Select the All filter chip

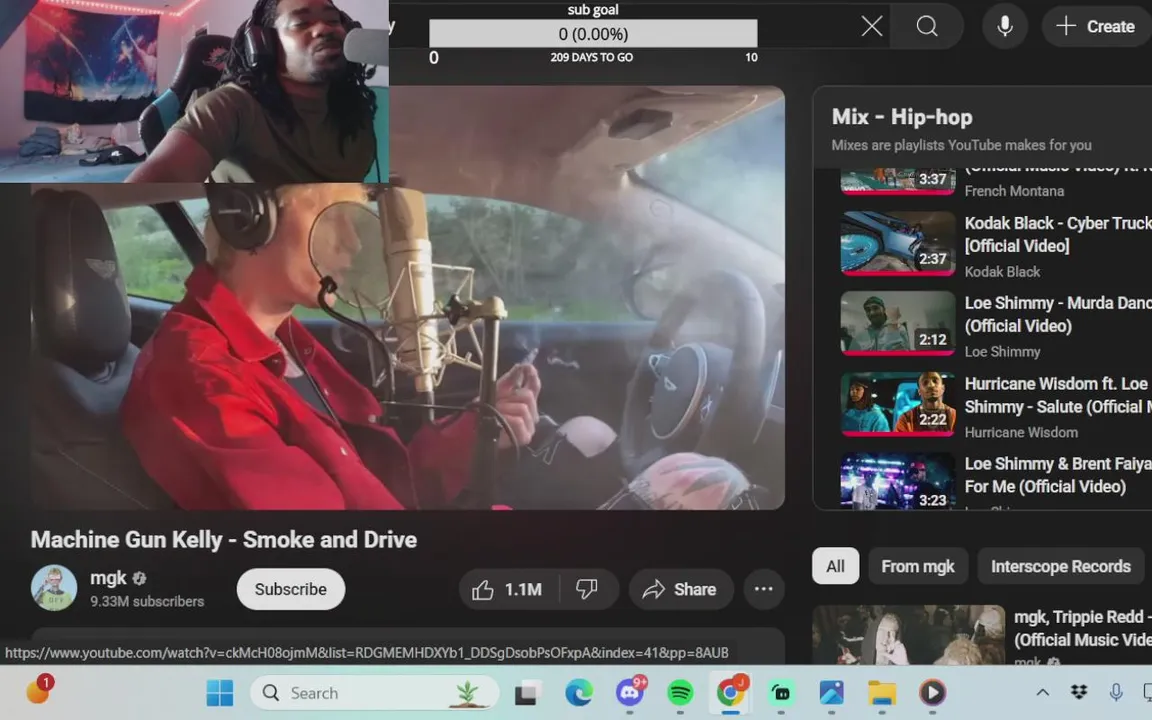click(x=835, y=566)
